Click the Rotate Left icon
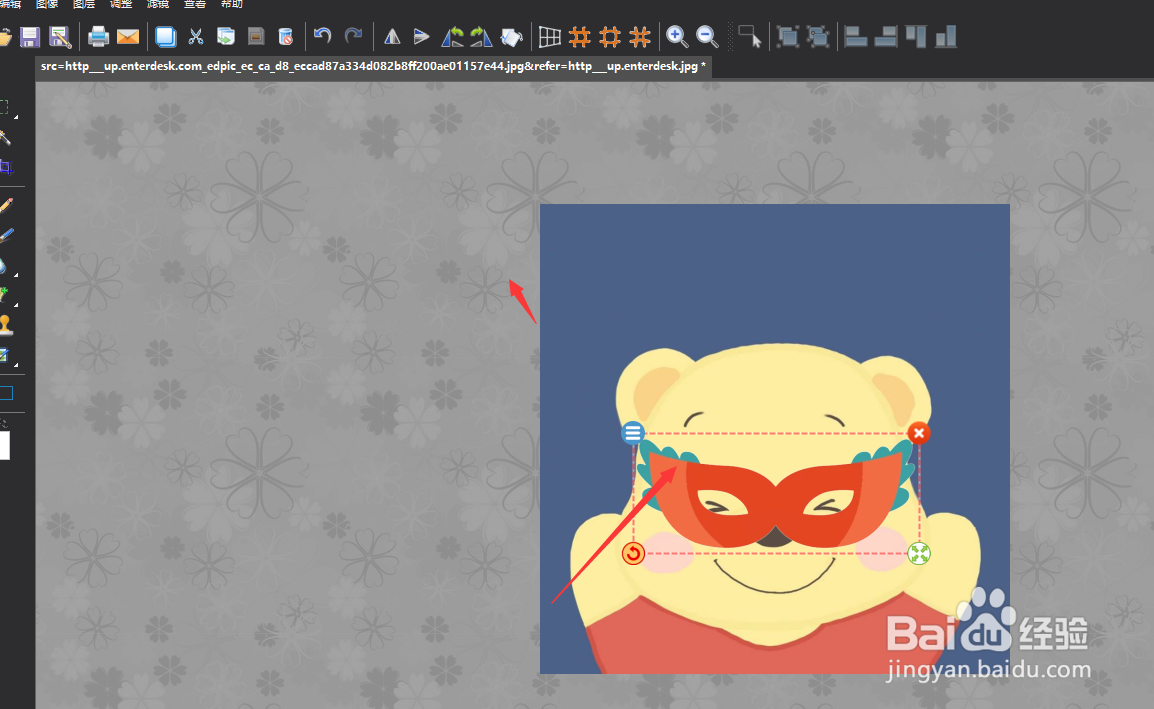 click(x=452, y=36)
